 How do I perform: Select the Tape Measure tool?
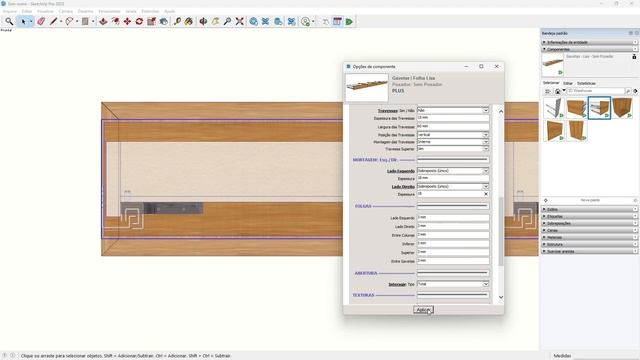(177, 21)
